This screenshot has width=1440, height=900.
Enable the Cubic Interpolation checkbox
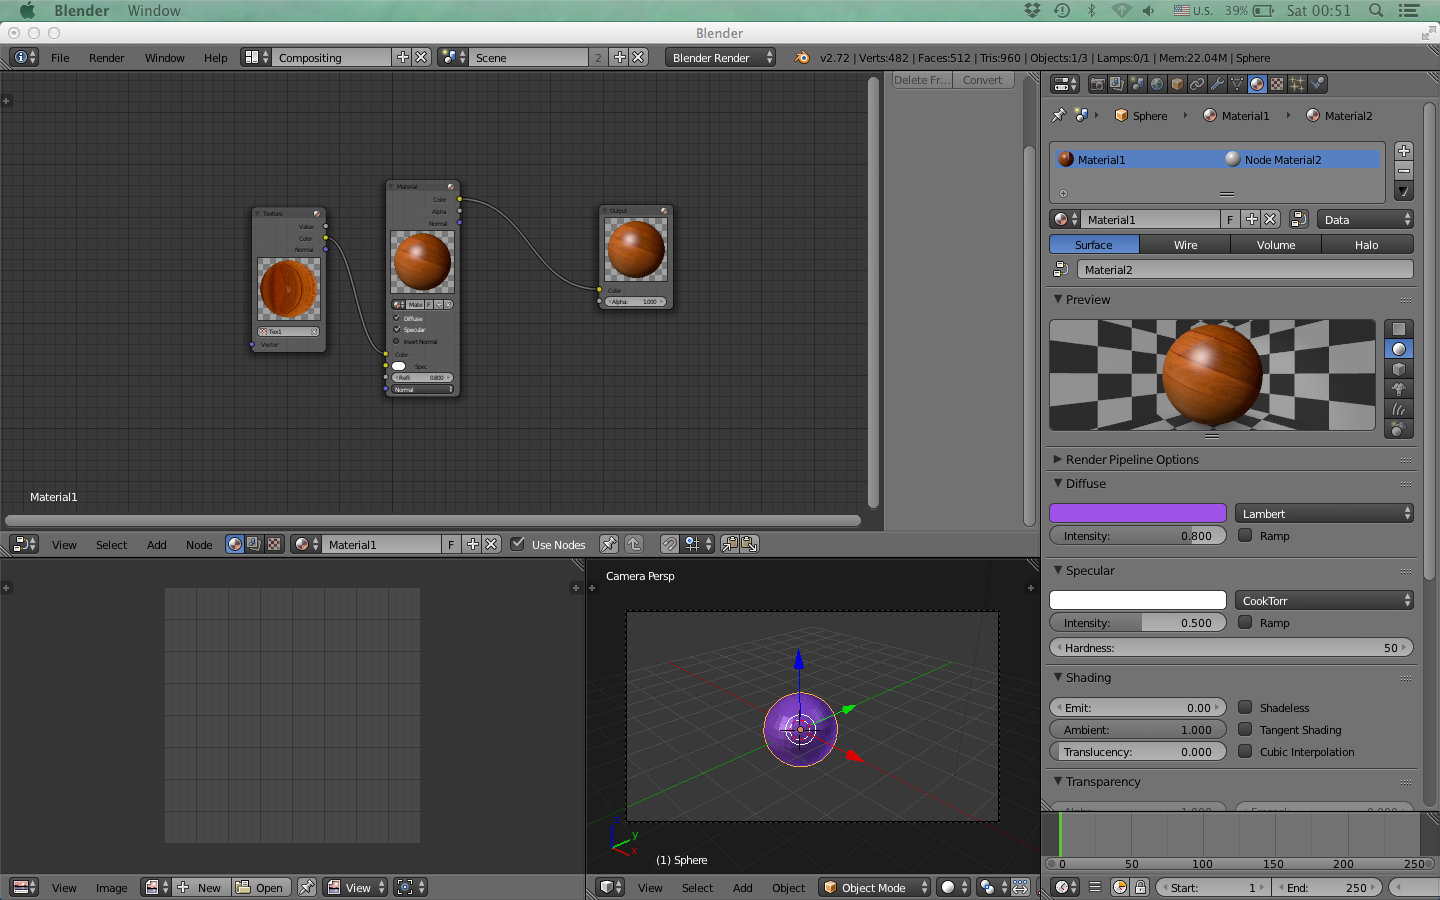pos(1245,751)
